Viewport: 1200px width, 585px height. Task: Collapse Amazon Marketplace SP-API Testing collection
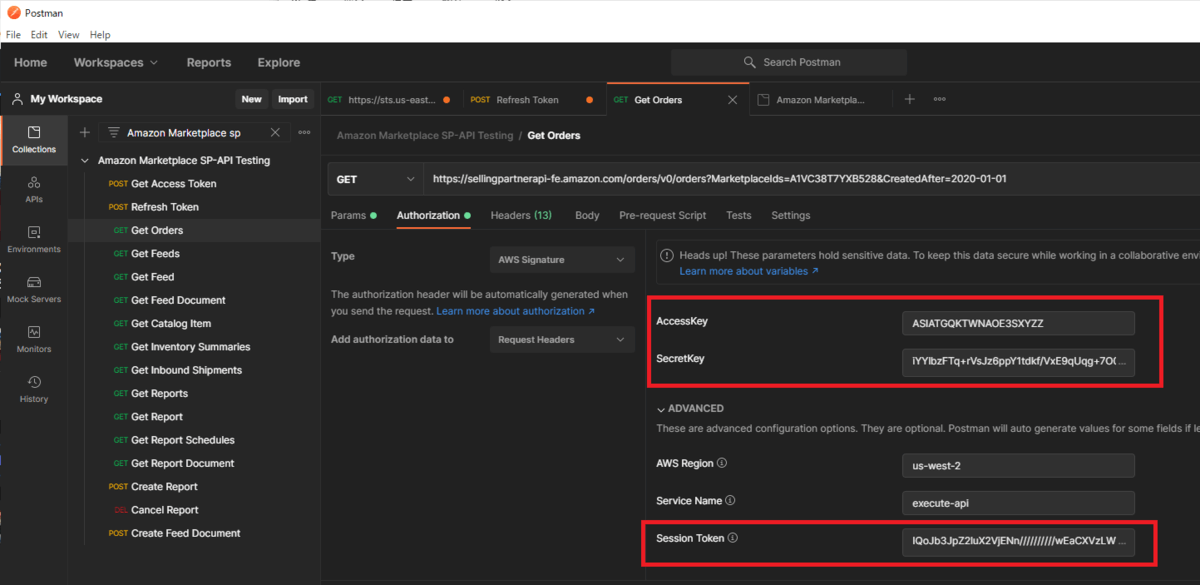click(x=85, y=161)
